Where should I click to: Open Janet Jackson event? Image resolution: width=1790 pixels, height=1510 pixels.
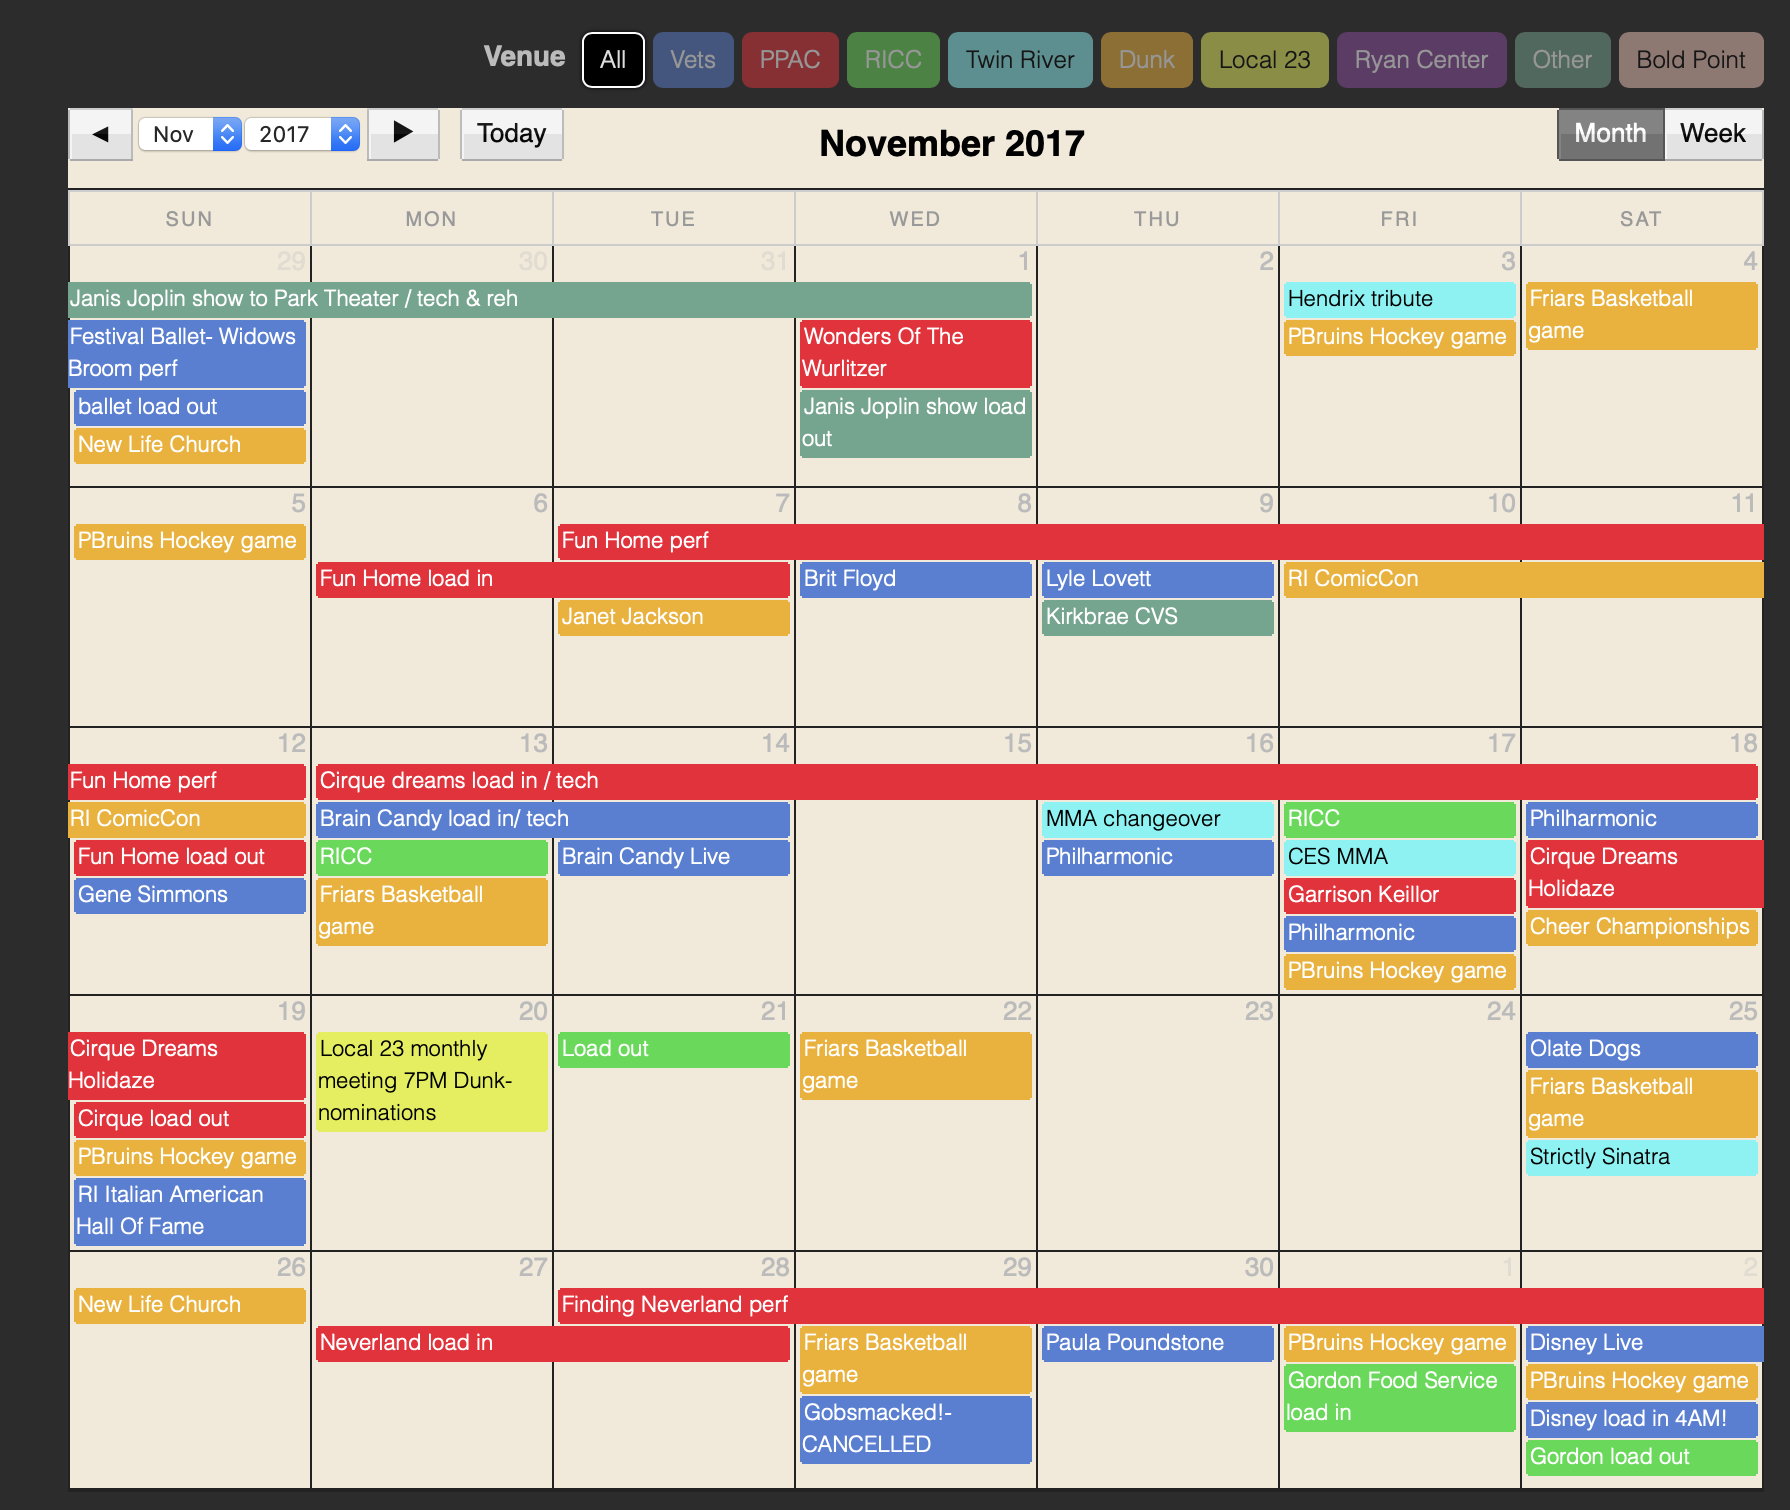(673, 617)
